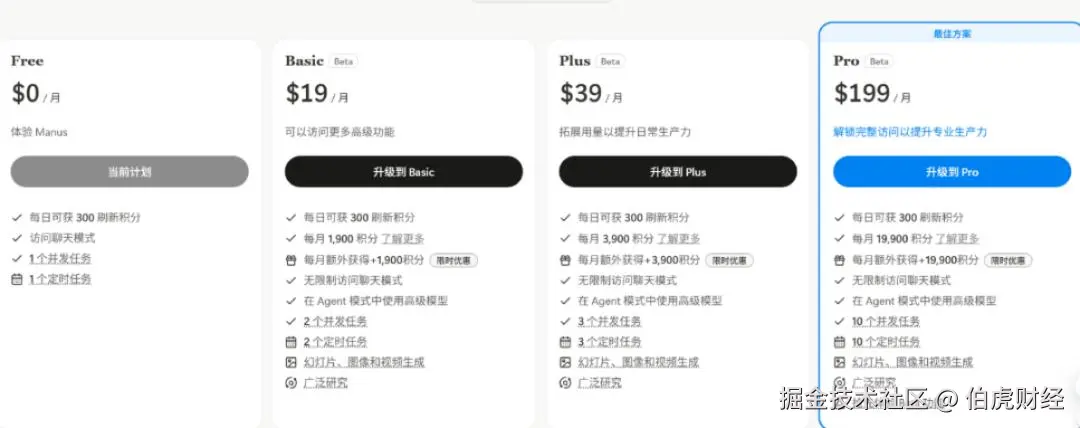
Task: Click the image icon beside Pro plan's 幻灯片、图像和视频生成
Action: [x=840, y=363]
